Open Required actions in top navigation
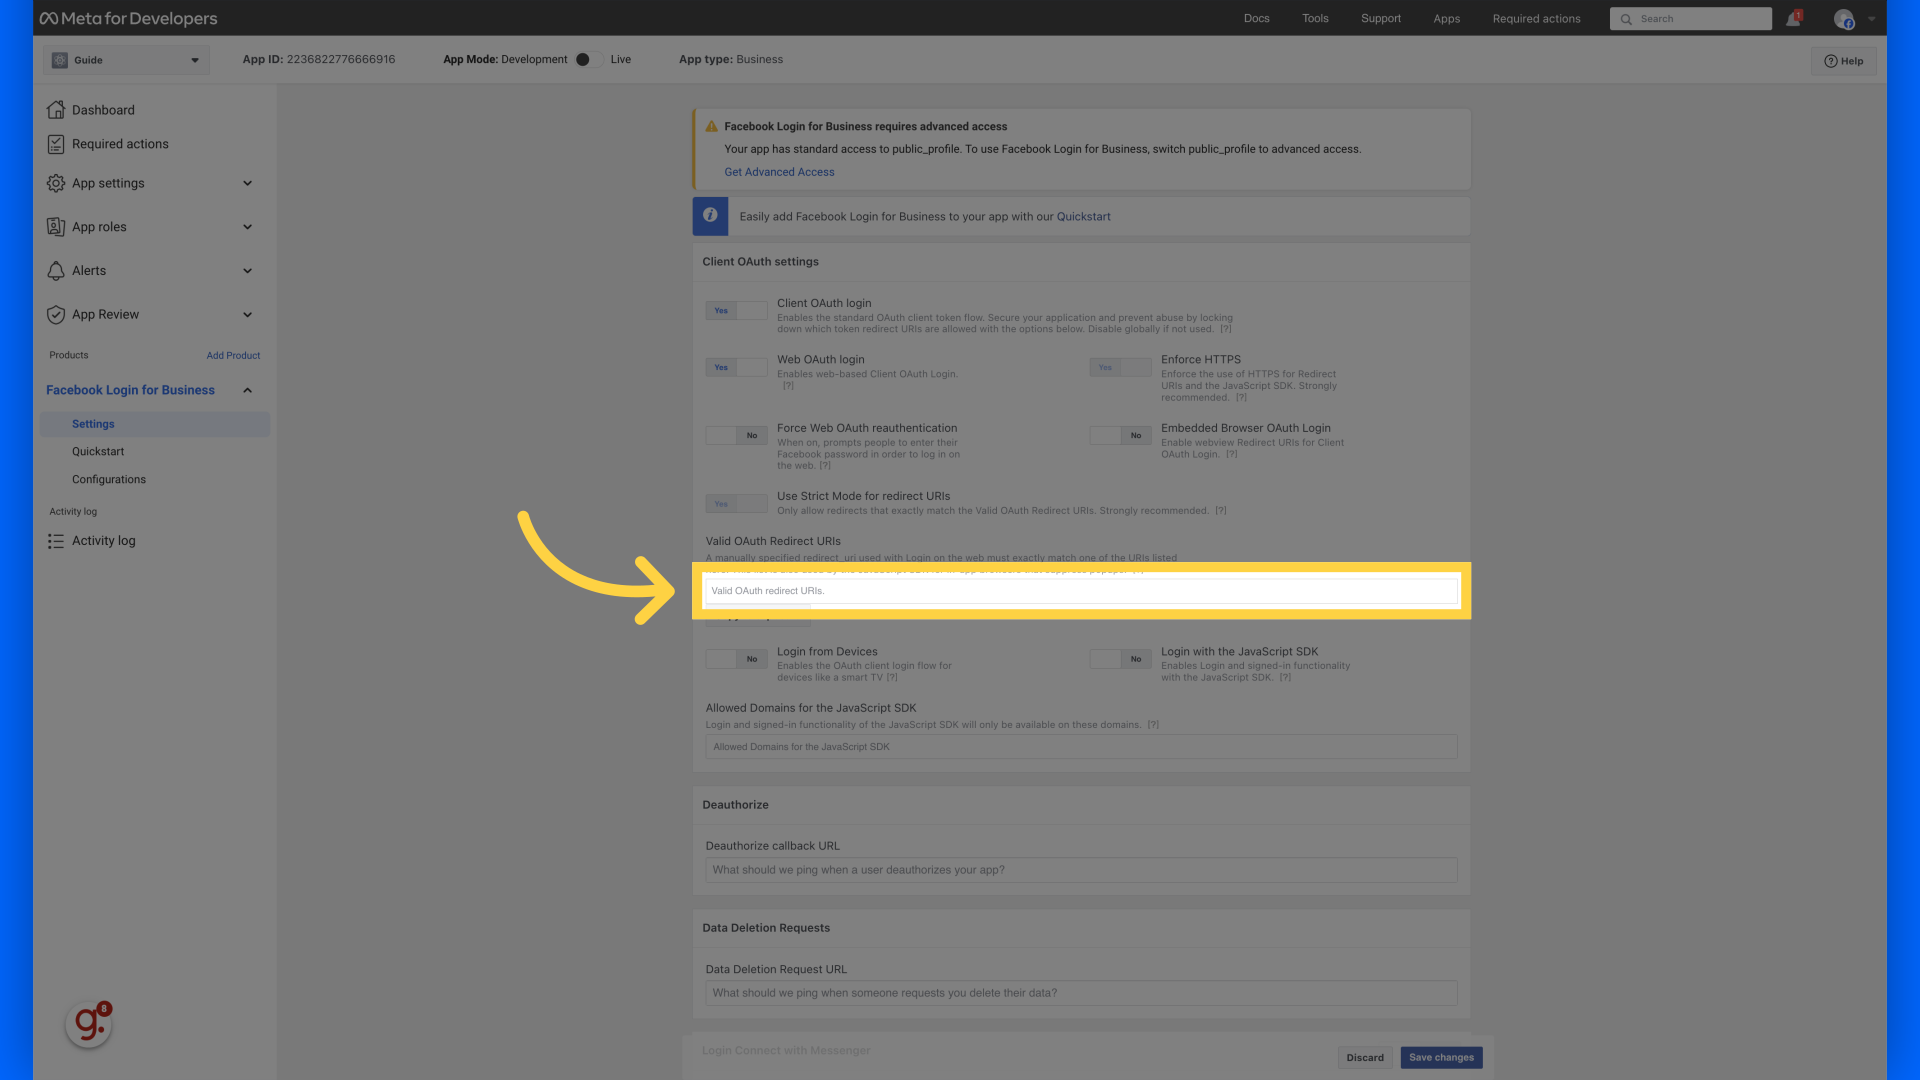 click(1537, 19)
